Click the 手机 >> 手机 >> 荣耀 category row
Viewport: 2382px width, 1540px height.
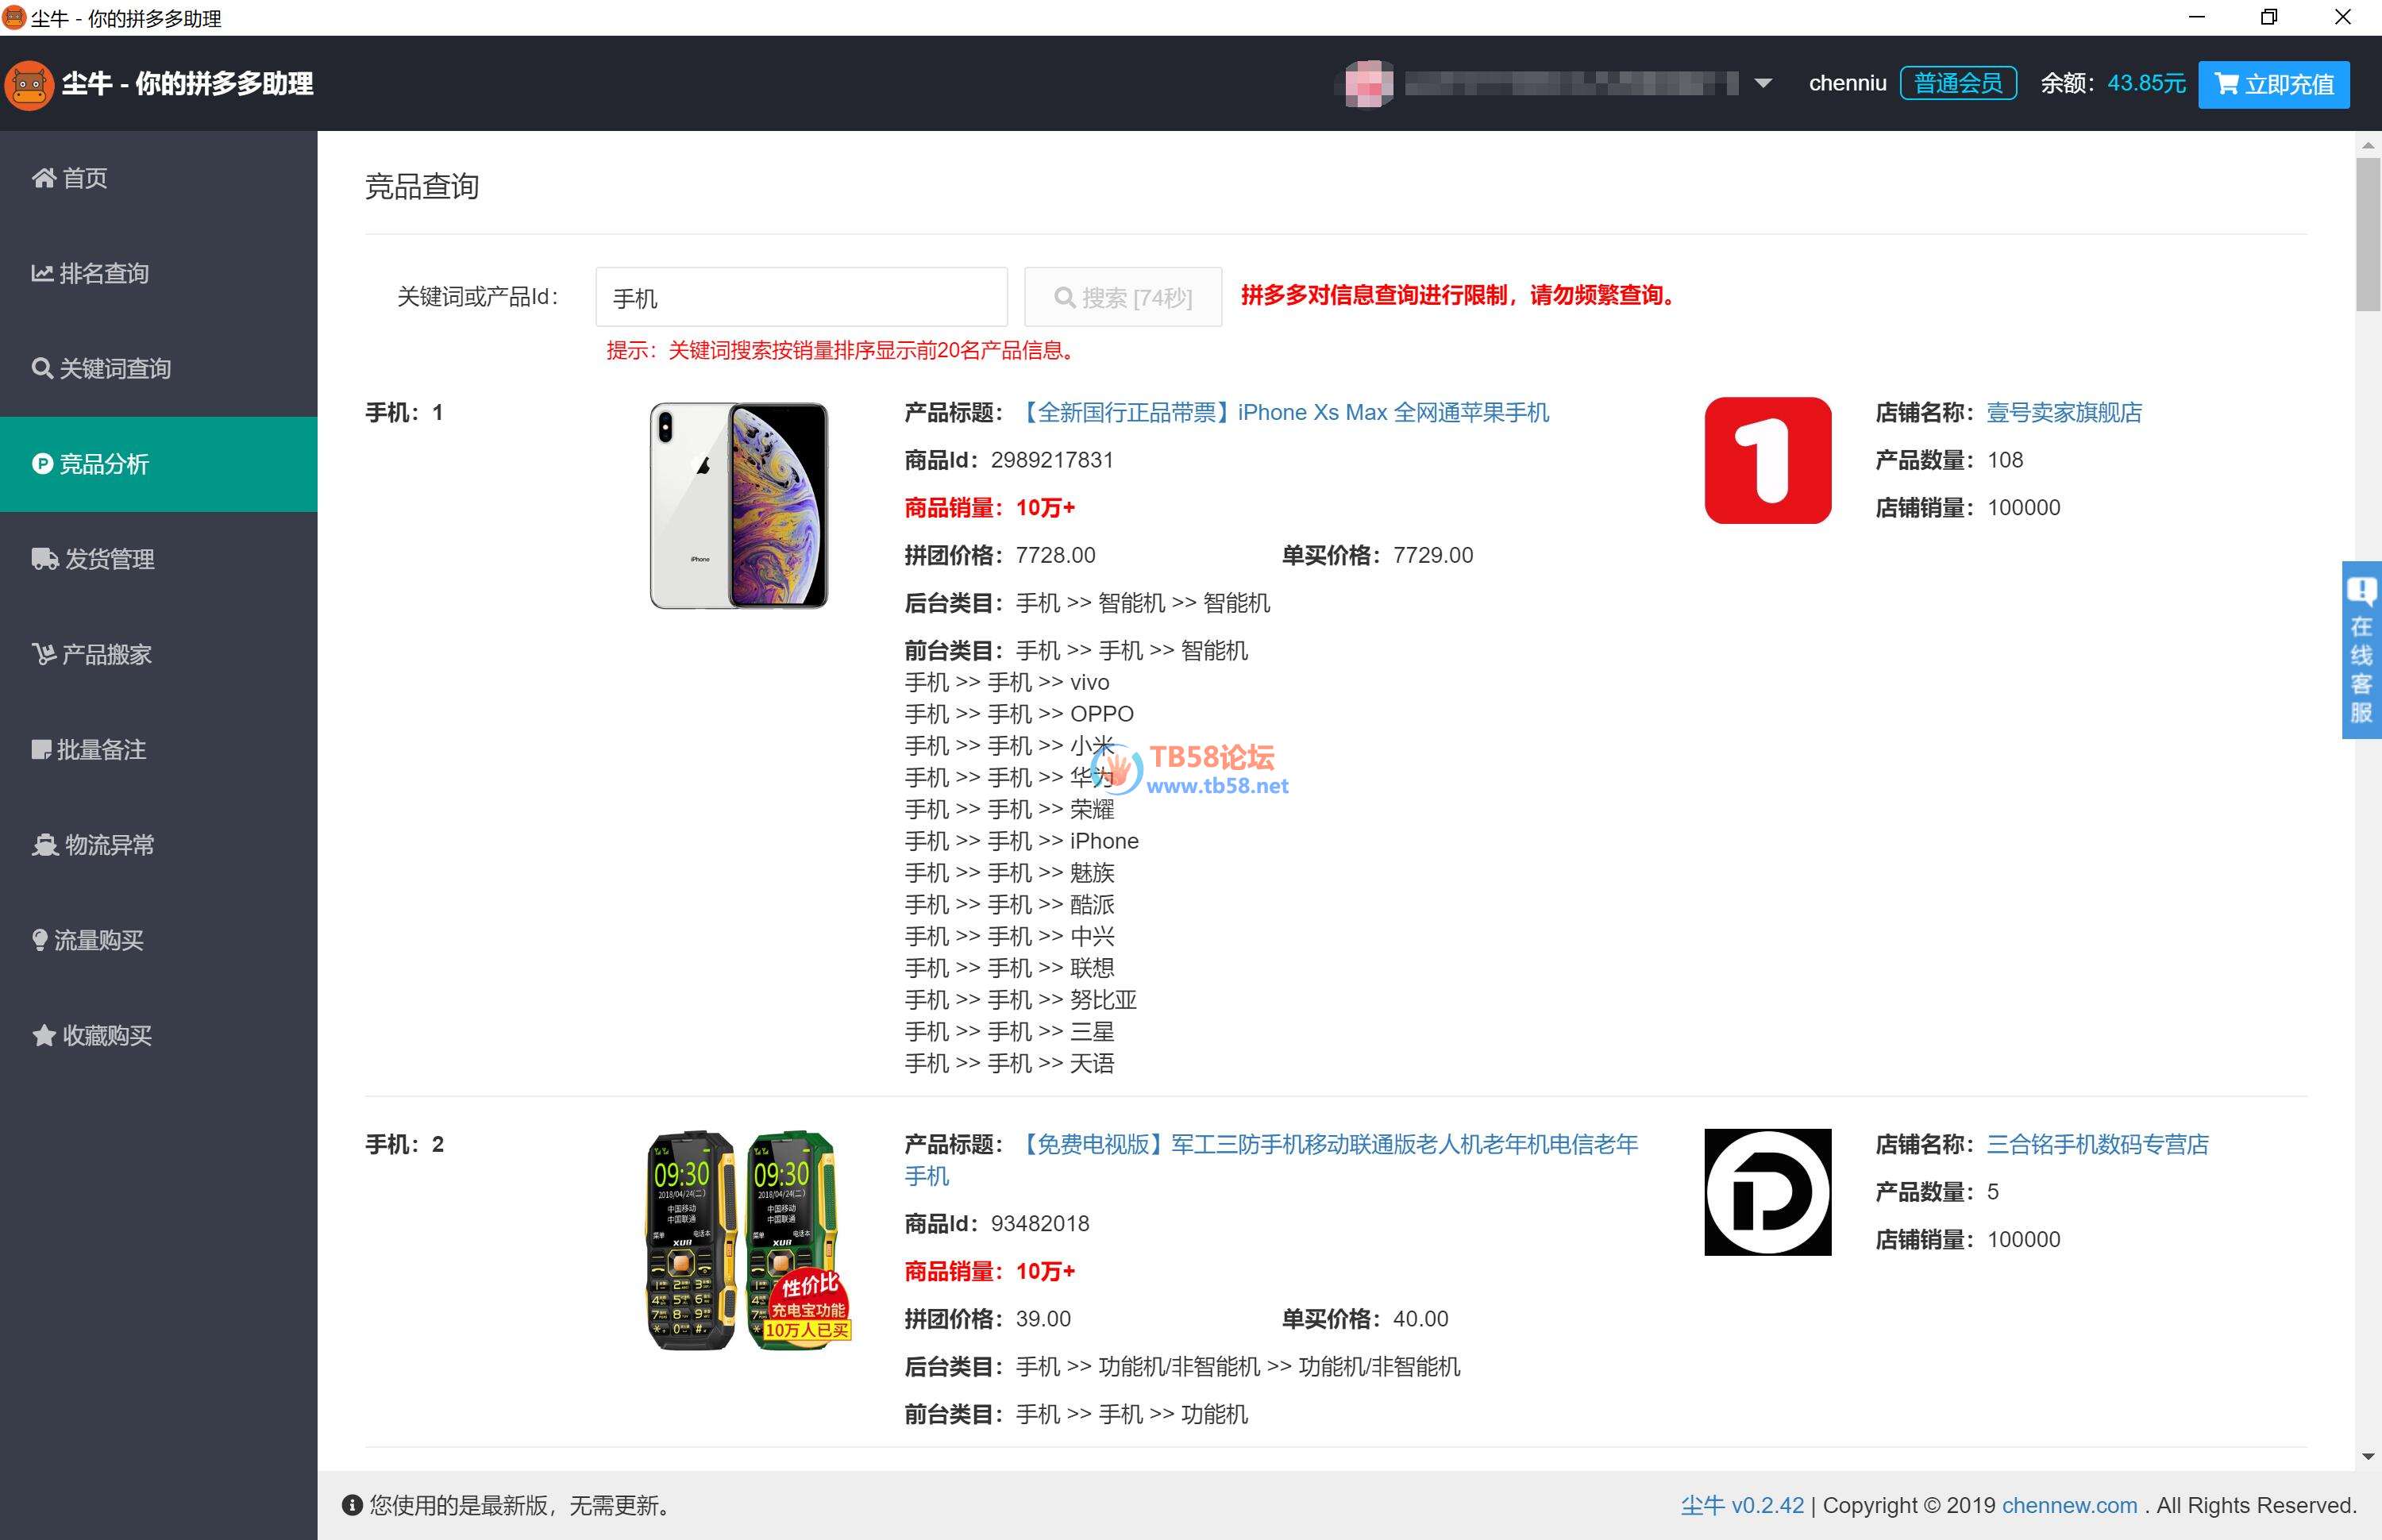coord(1009,809)
